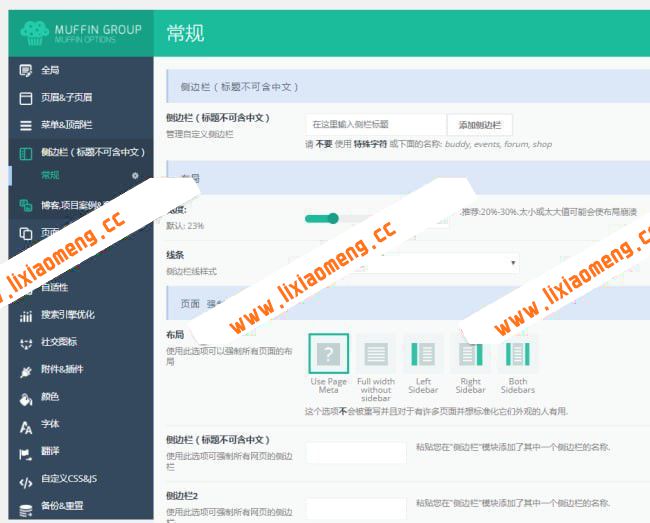The image size is (650, 523).
Task: Click the 侧边栏2 name input field
Action: point(357,508)
